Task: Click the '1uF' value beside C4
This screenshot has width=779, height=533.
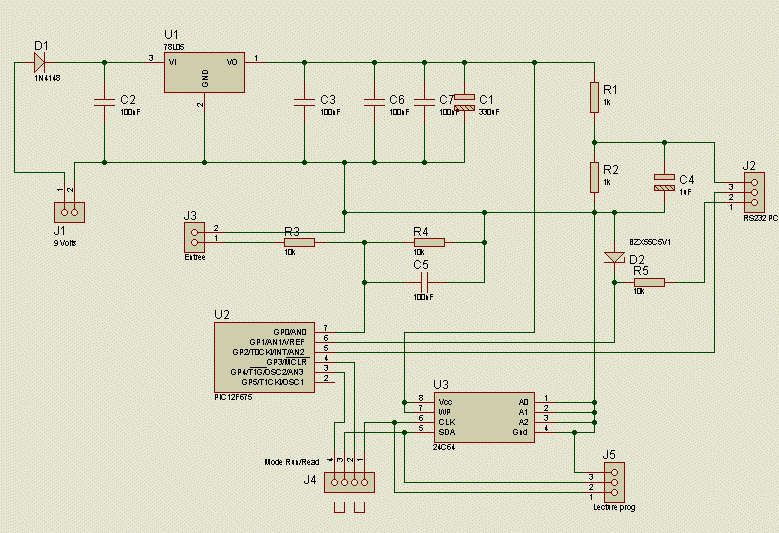Action: 685,192
